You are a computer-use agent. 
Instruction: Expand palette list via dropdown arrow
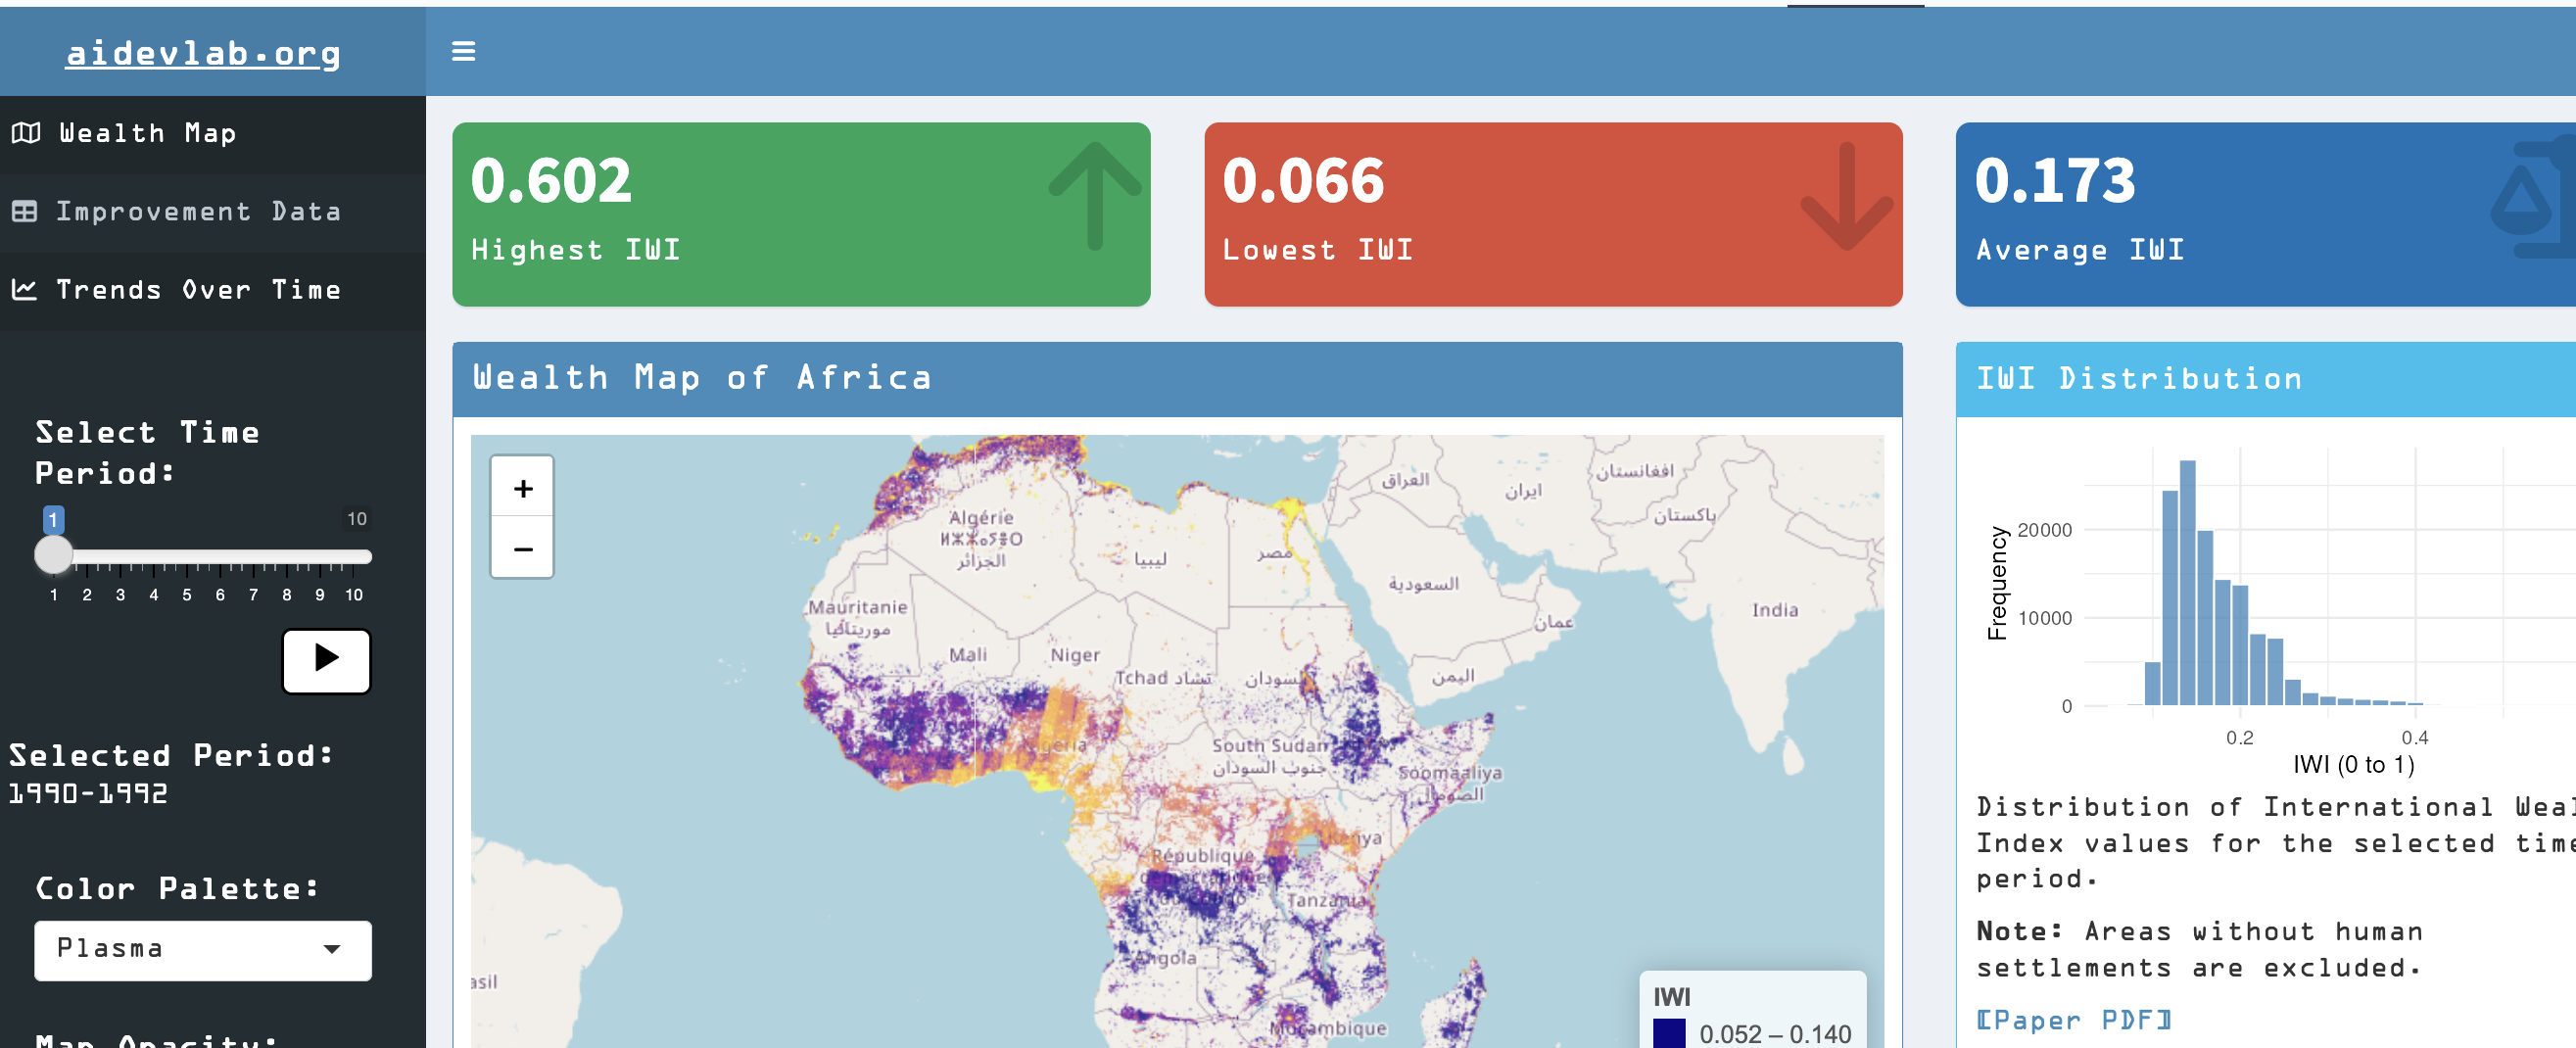(332, 949)
